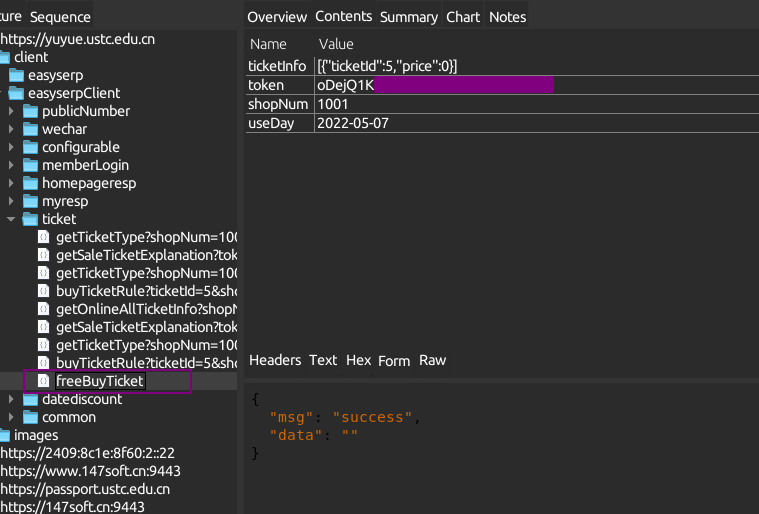Collapse the easyserpClient folder
759x514 pixels.
0,93
